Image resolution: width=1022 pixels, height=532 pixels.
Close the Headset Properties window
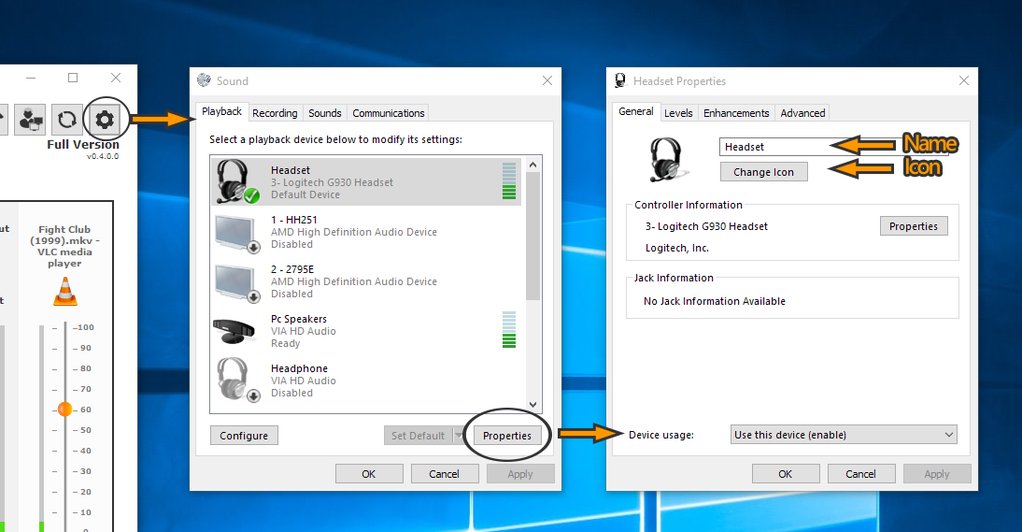point(963,80)
